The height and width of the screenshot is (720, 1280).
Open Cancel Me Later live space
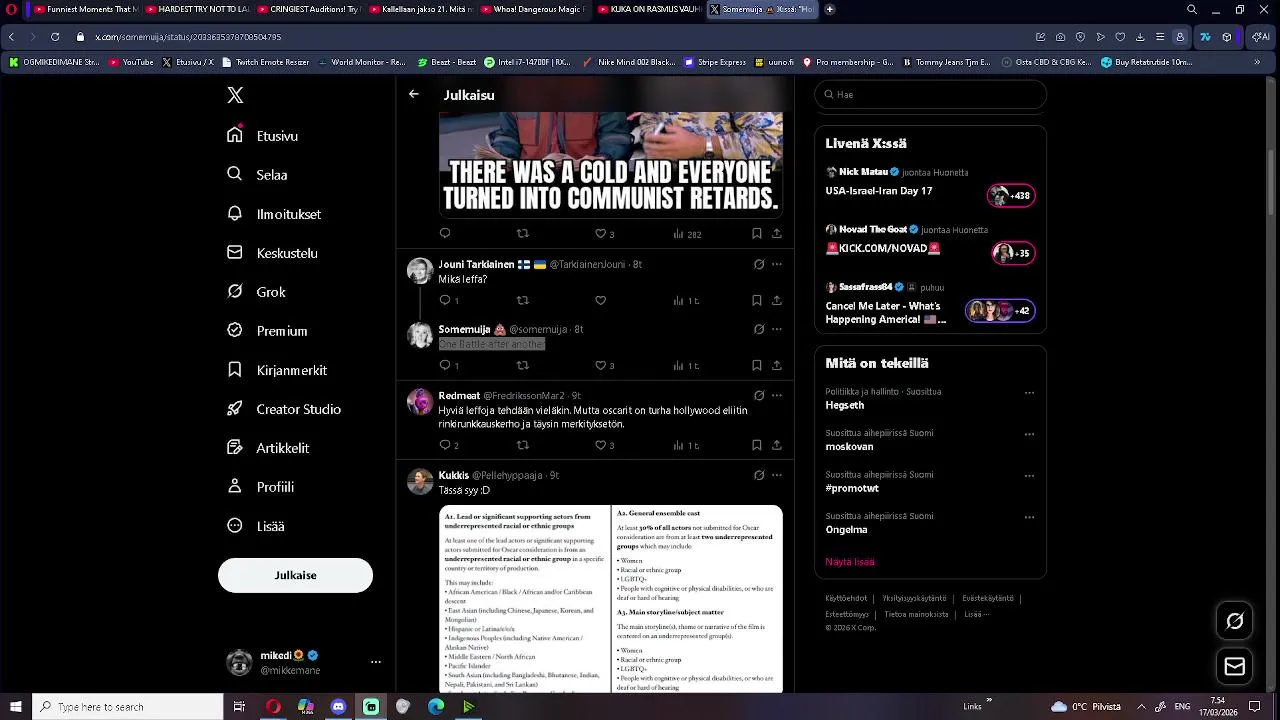pos(930,304)
